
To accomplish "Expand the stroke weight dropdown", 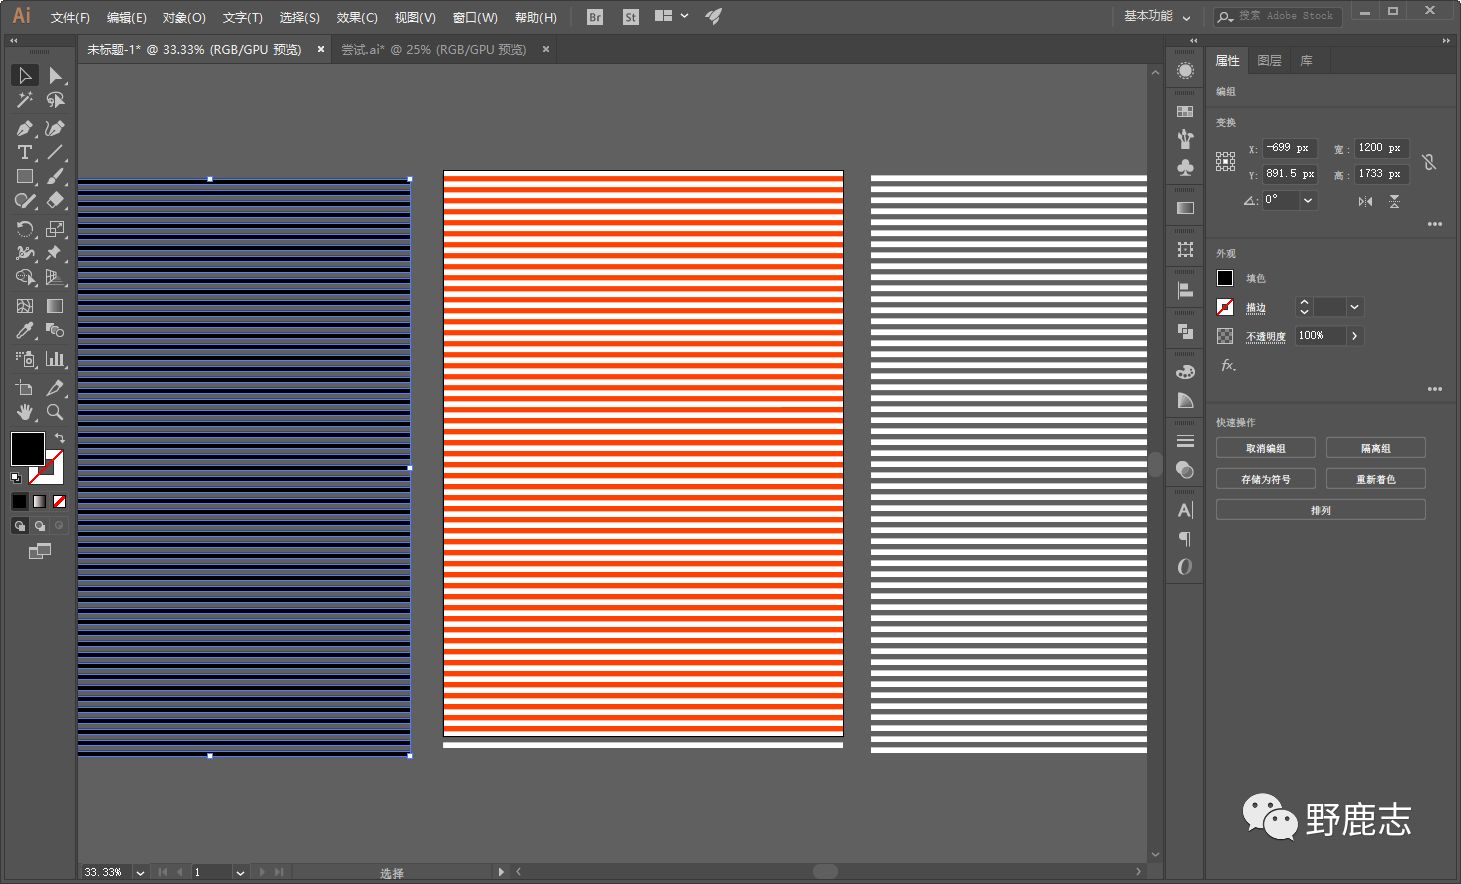I will click(1354, 307).
